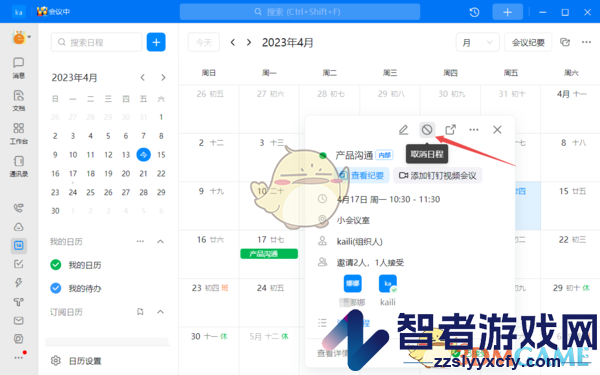Viewport: 600px width, 375px height.
Task: Click organizer kaili(组织人) row
Action: point(359,241)
